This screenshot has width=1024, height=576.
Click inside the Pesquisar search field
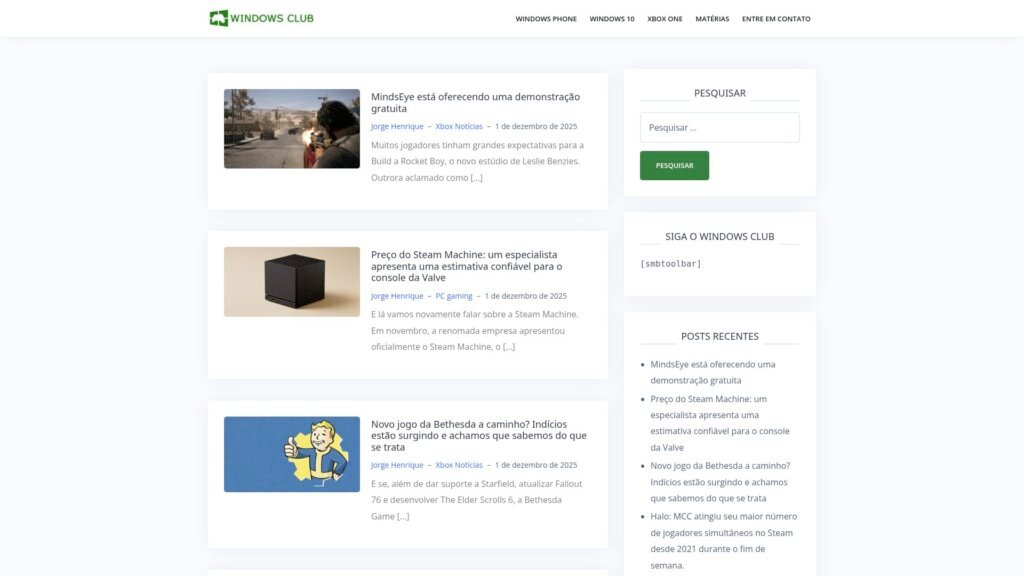[x=719, y=128]
